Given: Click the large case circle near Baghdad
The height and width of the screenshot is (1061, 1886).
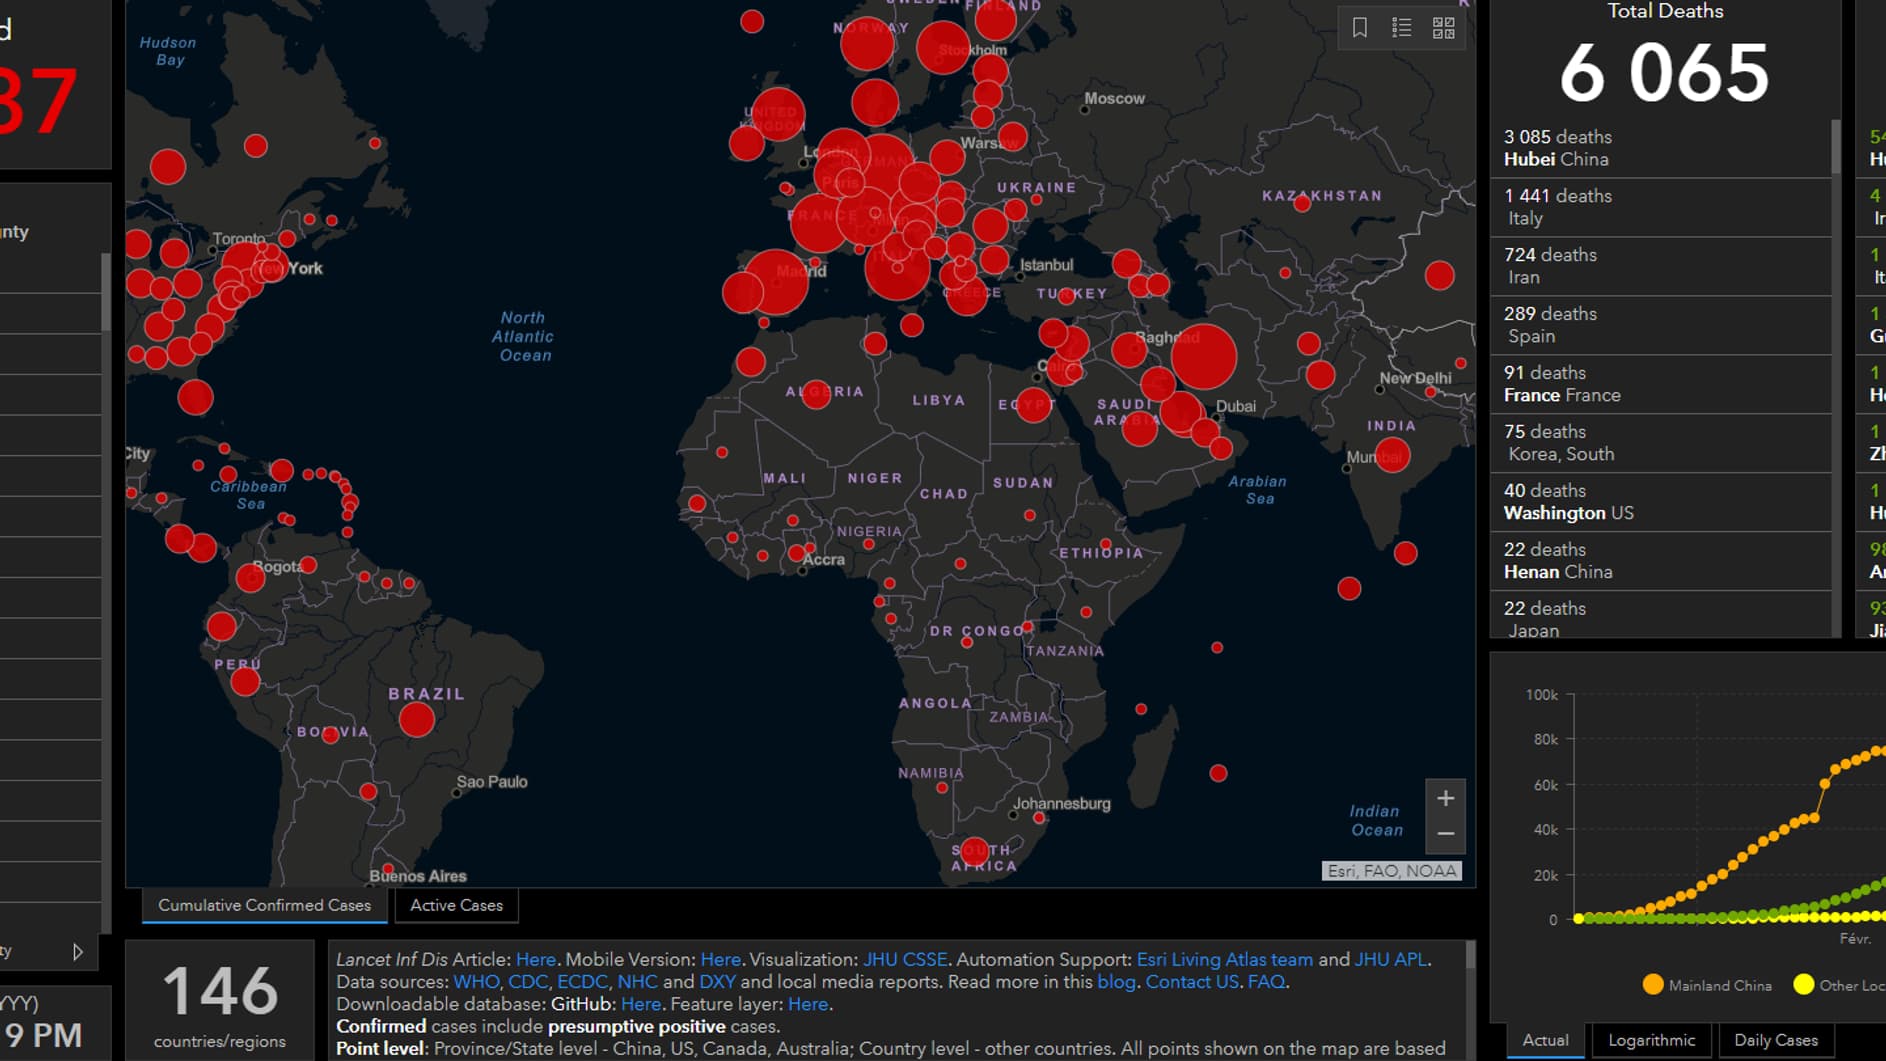Looking at the screenshot, I should pos(1203,357).
